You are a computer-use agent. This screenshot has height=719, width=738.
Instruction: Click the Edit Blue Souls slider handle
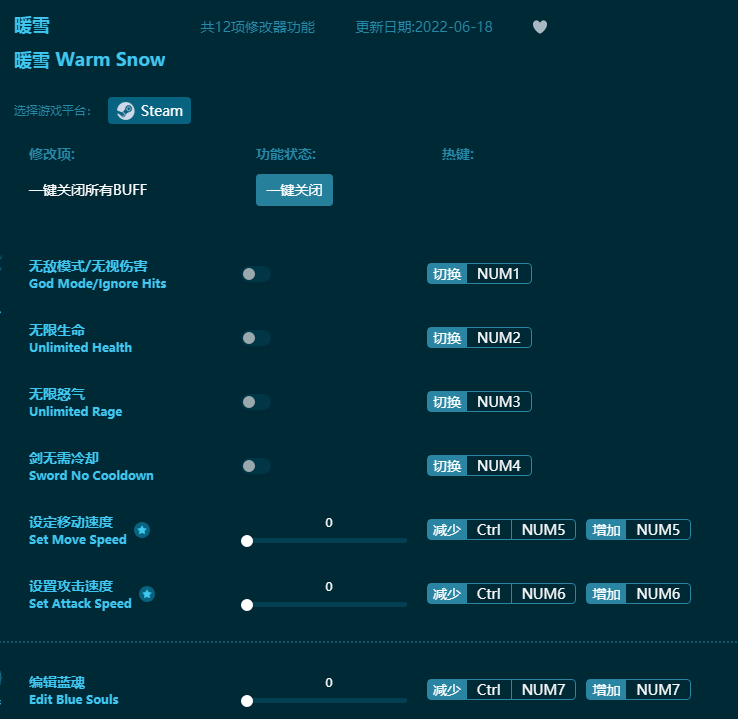click(x=247, y=701)
